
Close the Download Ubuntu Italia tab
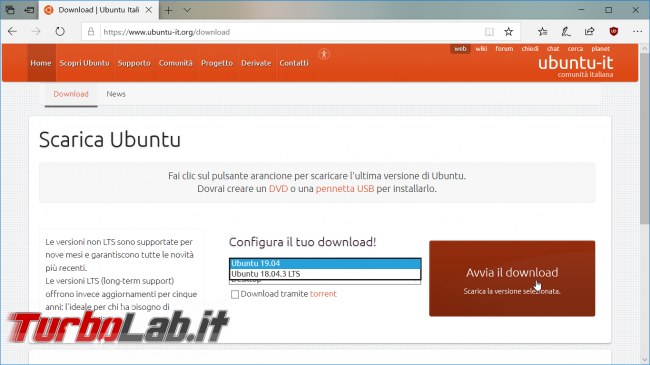[148, 10]
